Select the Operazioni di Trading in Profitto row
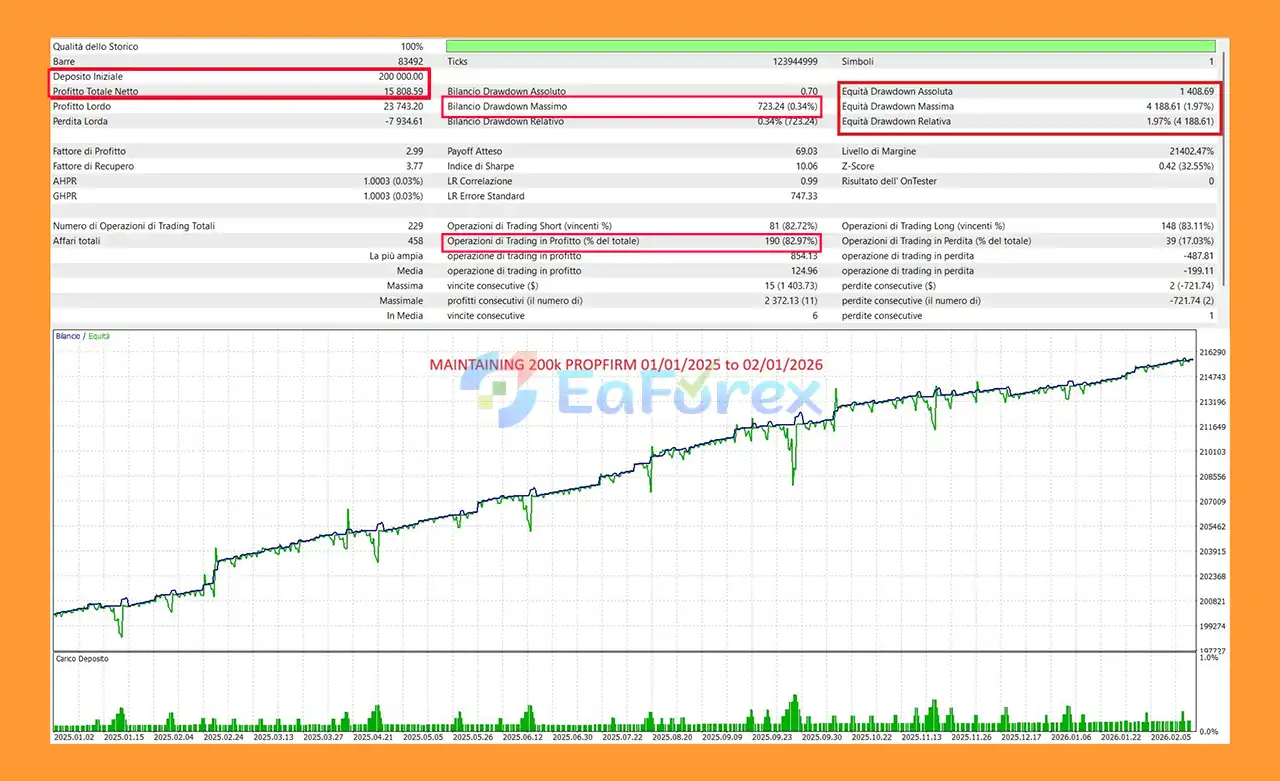 [x=632, y=241]
